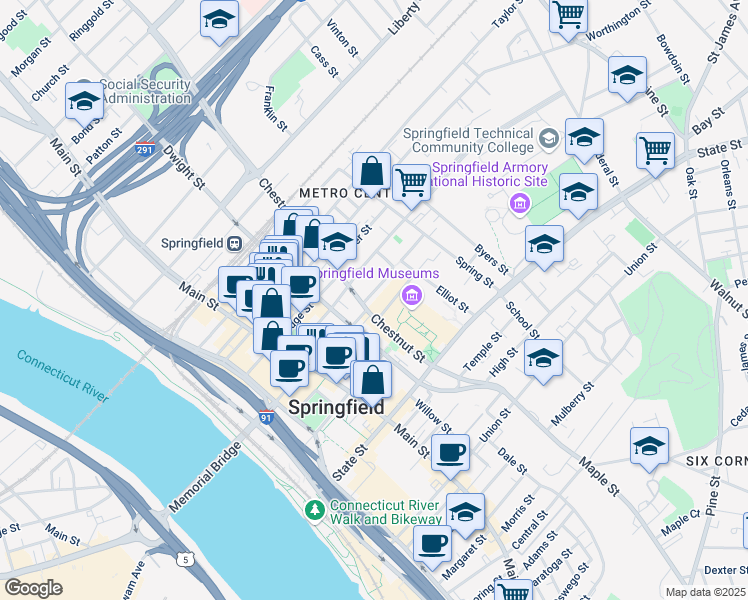Screen dimensions: 748x600
Task: Select the school marker near Morris St
Action: point(466,513)
